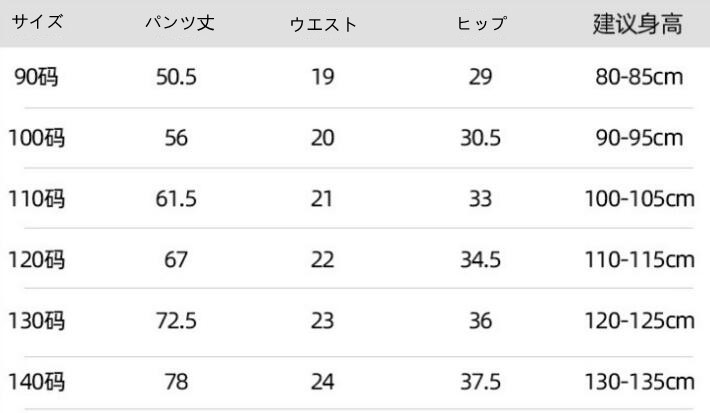
Task: Click the 50.5 pants length value
Action: pos(176,76)
